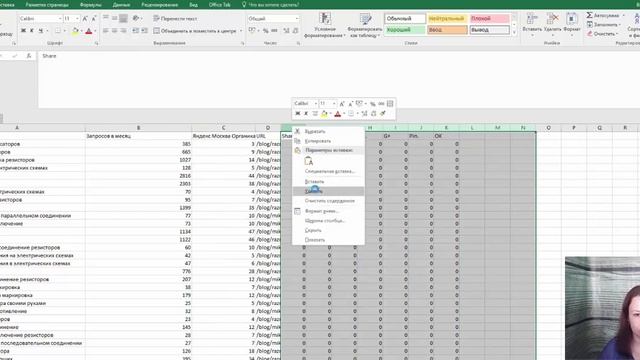Click paste option icon in context menu

309,161
